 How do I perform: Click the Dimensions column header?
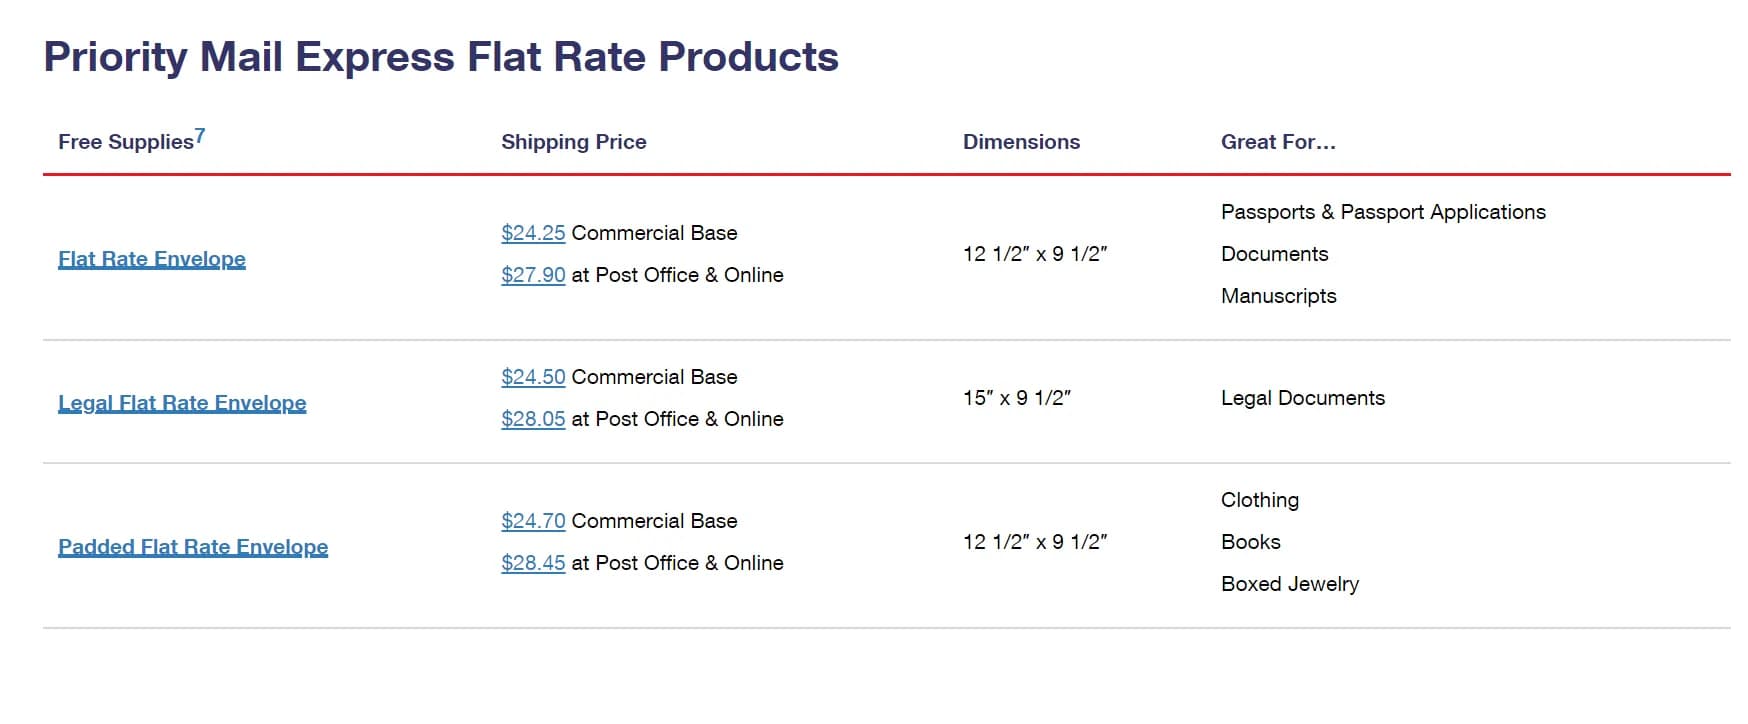click(1020, 142)
